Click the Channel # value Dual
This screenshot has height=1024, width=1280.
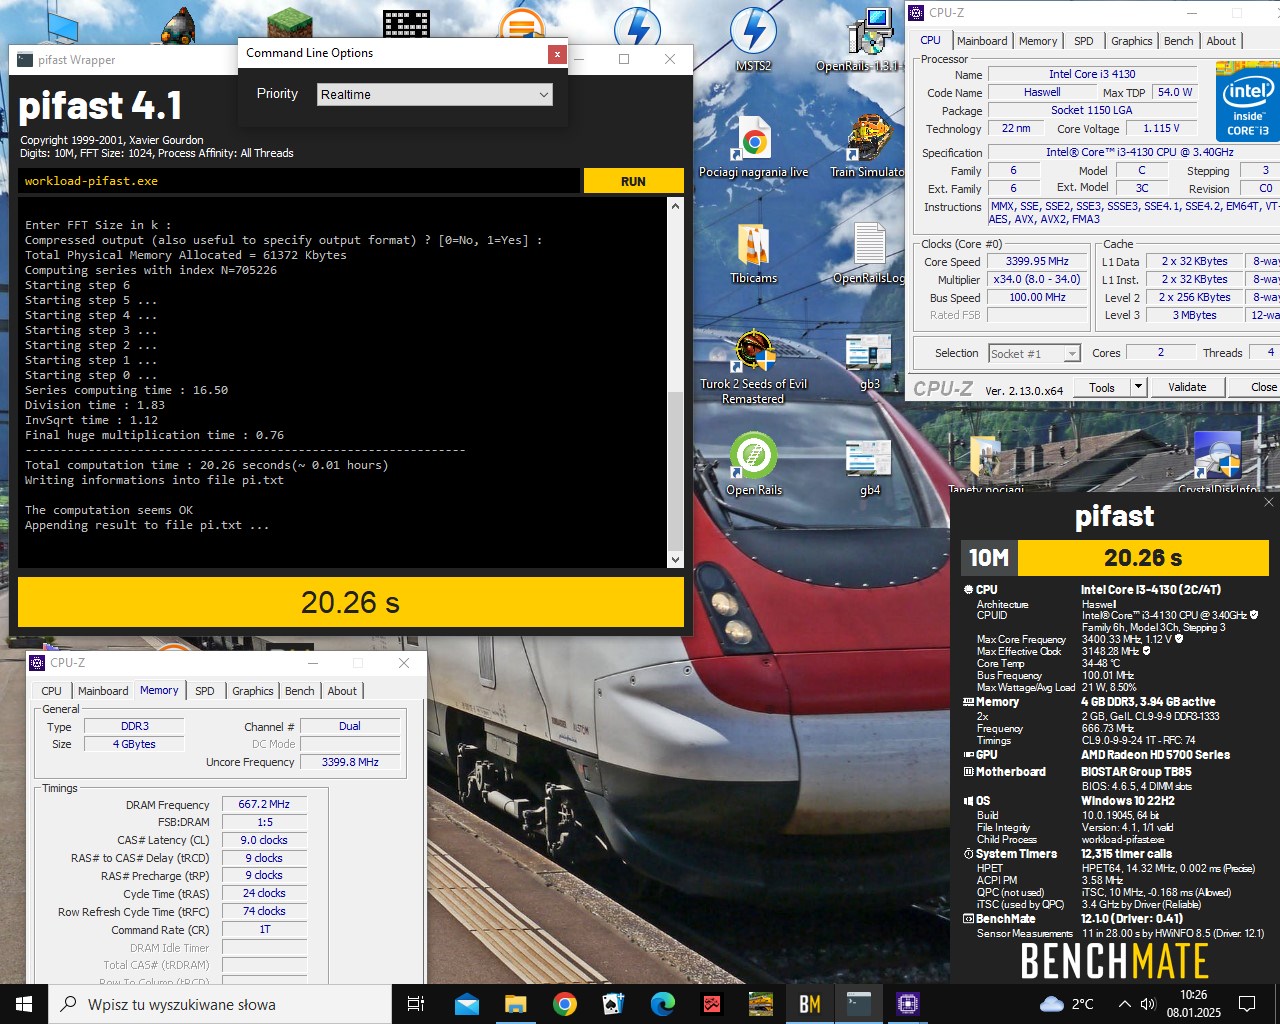pos(349,726)
